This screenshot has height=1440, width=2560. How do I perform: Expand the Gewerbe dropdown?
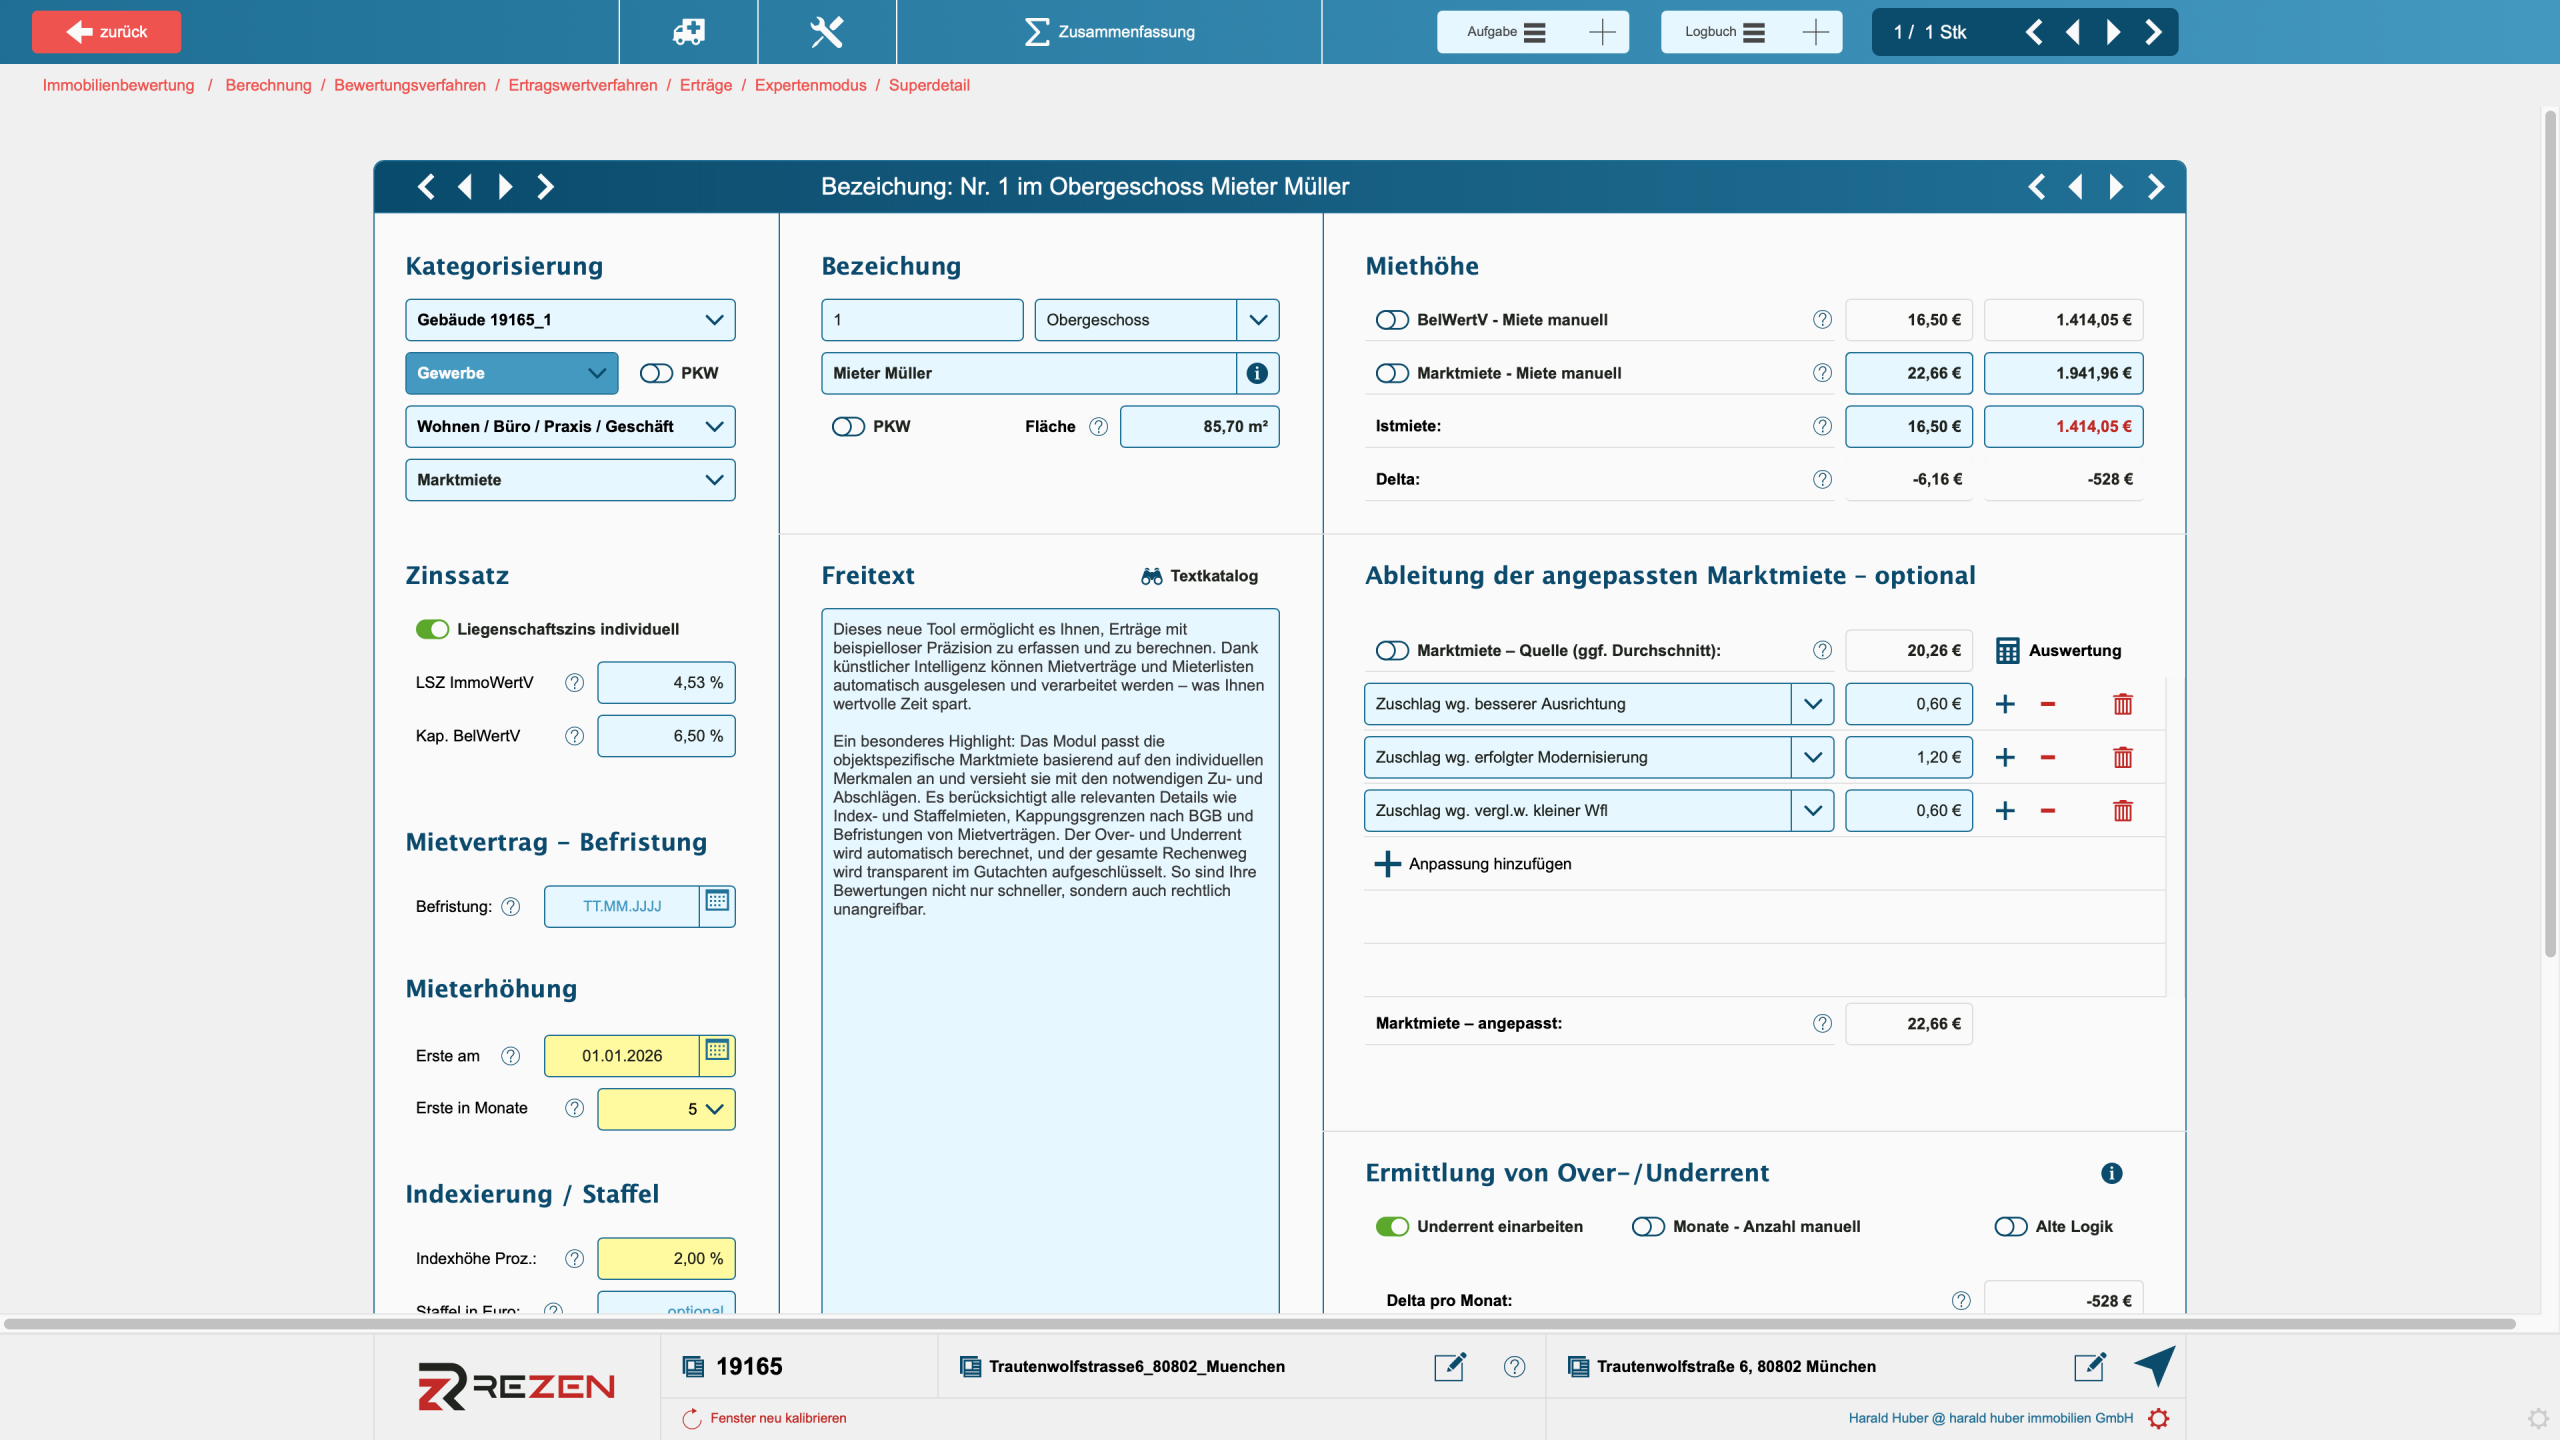pyautogui.click(x=511, y=373)
